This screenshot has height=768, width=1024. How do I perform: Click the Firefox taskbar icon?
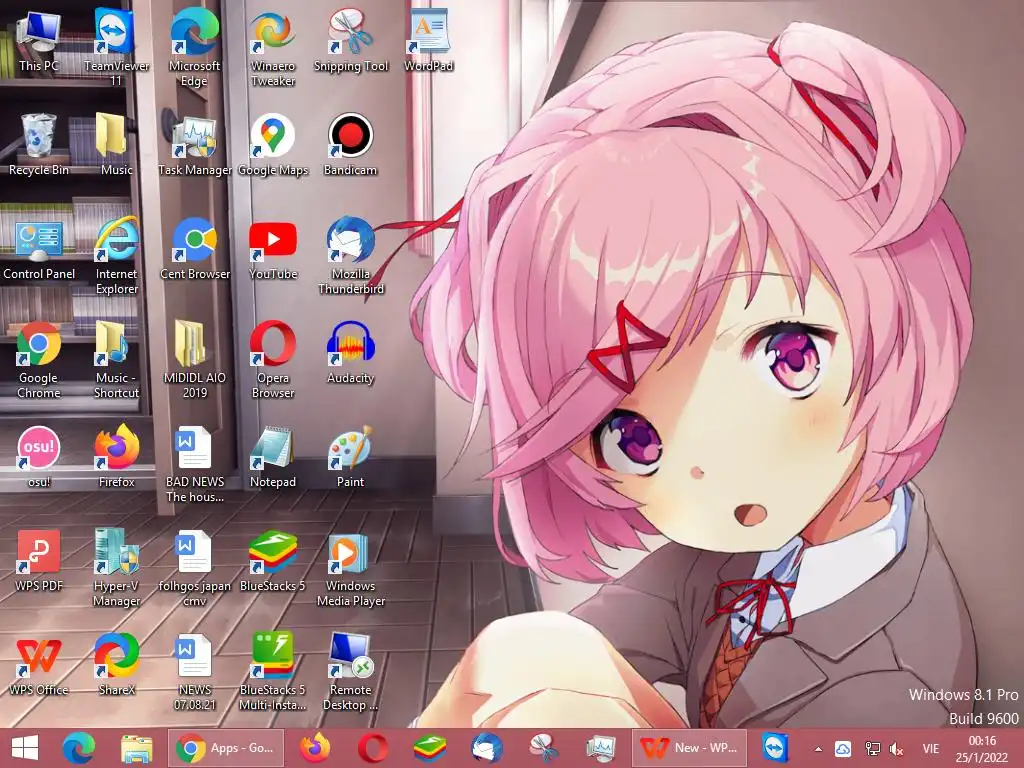[x=315, y=748]
